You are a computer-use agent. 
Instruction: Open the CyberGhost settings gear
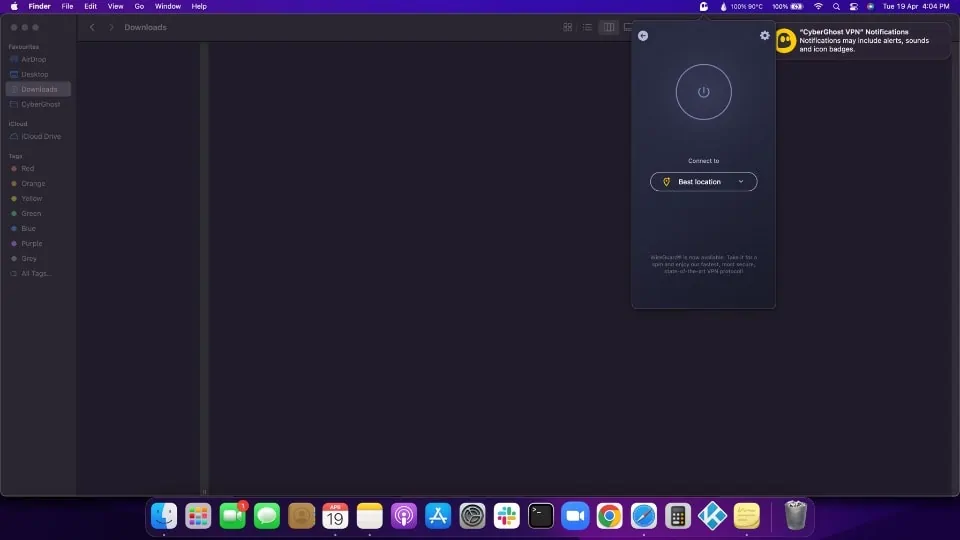(x=765, y=36)
